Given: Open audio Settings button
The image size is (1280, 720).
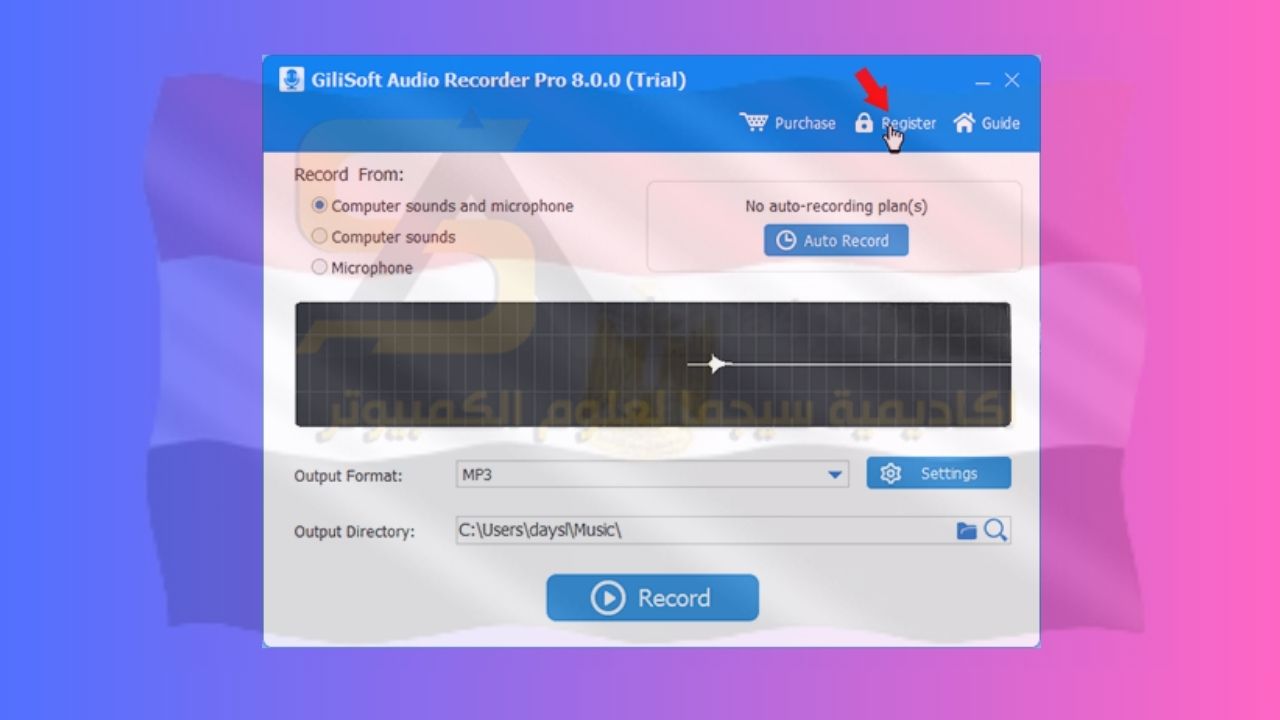Looking at the screenshot, I should [939, 474].
